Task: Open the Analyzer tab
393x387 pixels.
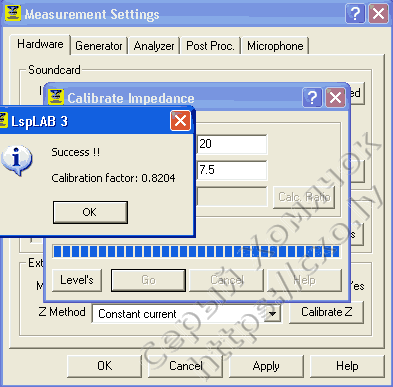Action: click(154, 46)
